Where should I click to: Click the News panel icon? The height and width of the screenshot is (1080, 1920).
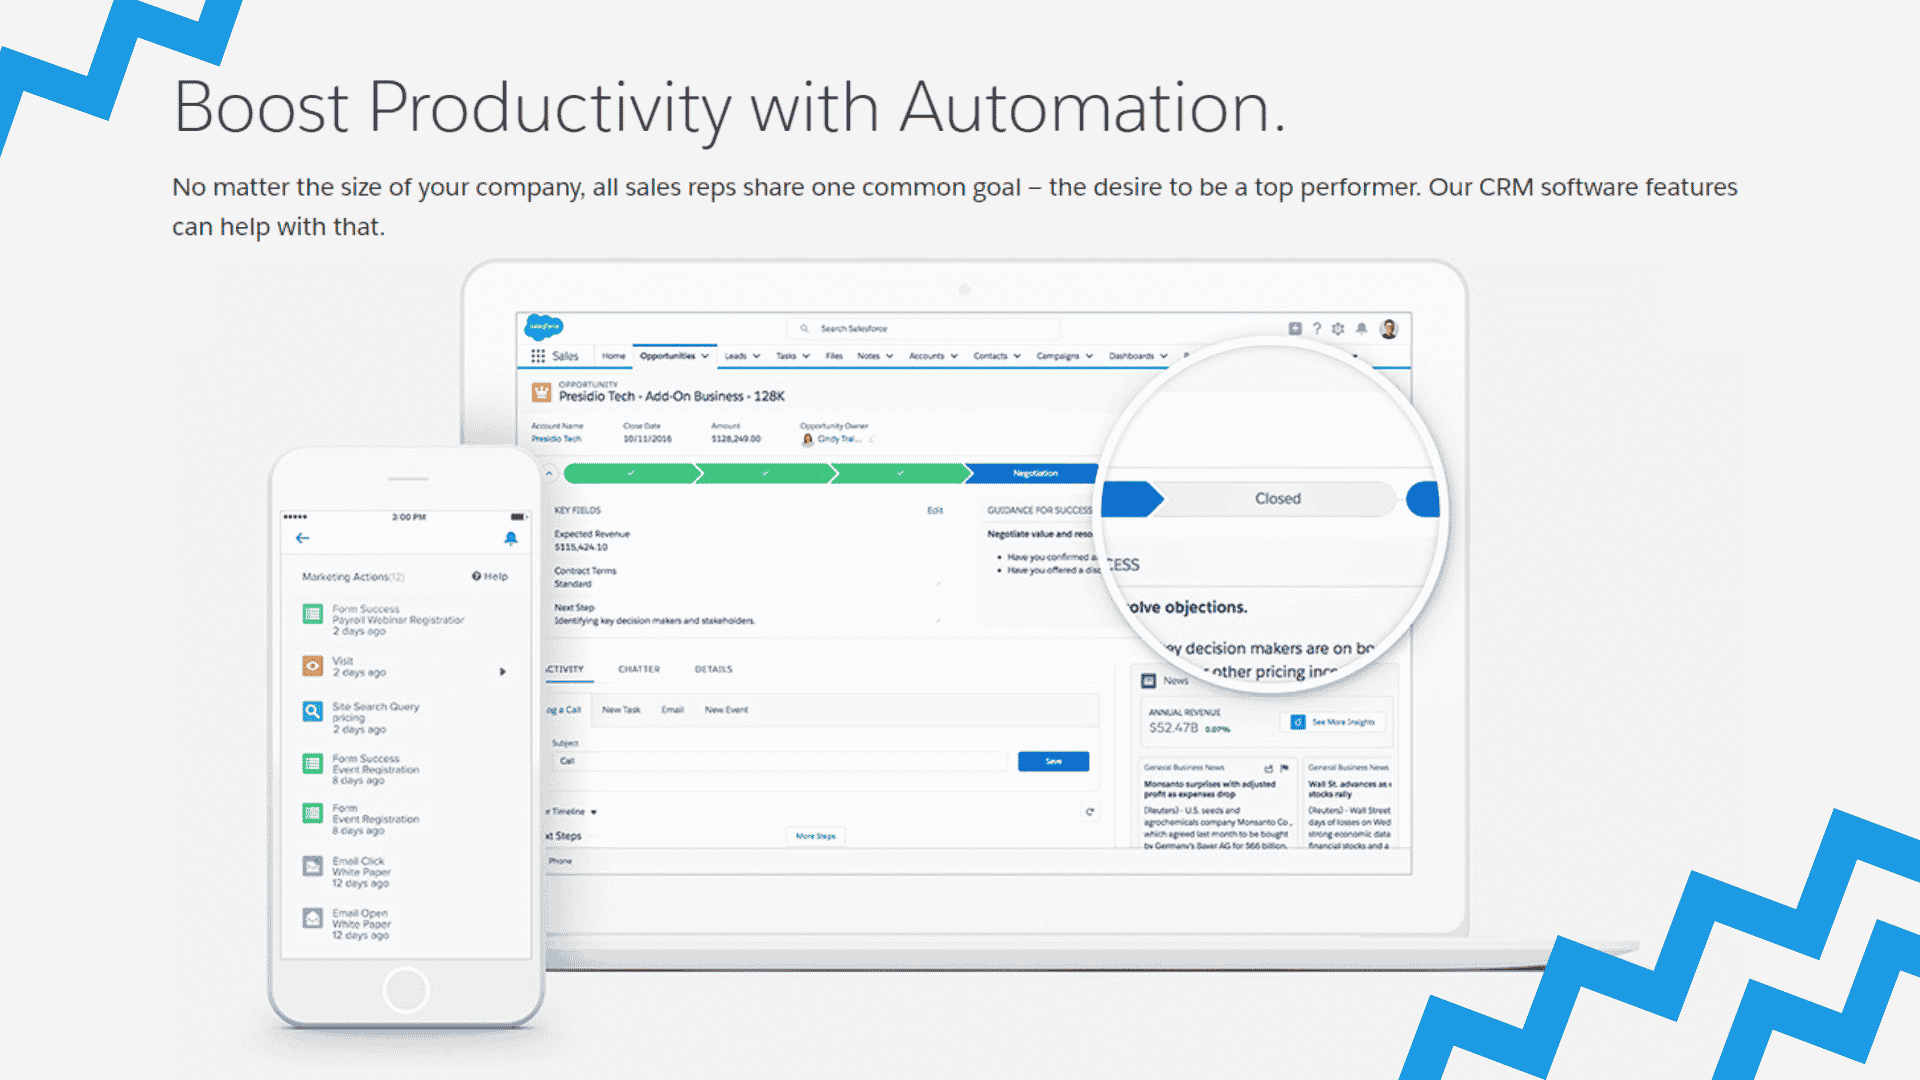coord(1149,681)
